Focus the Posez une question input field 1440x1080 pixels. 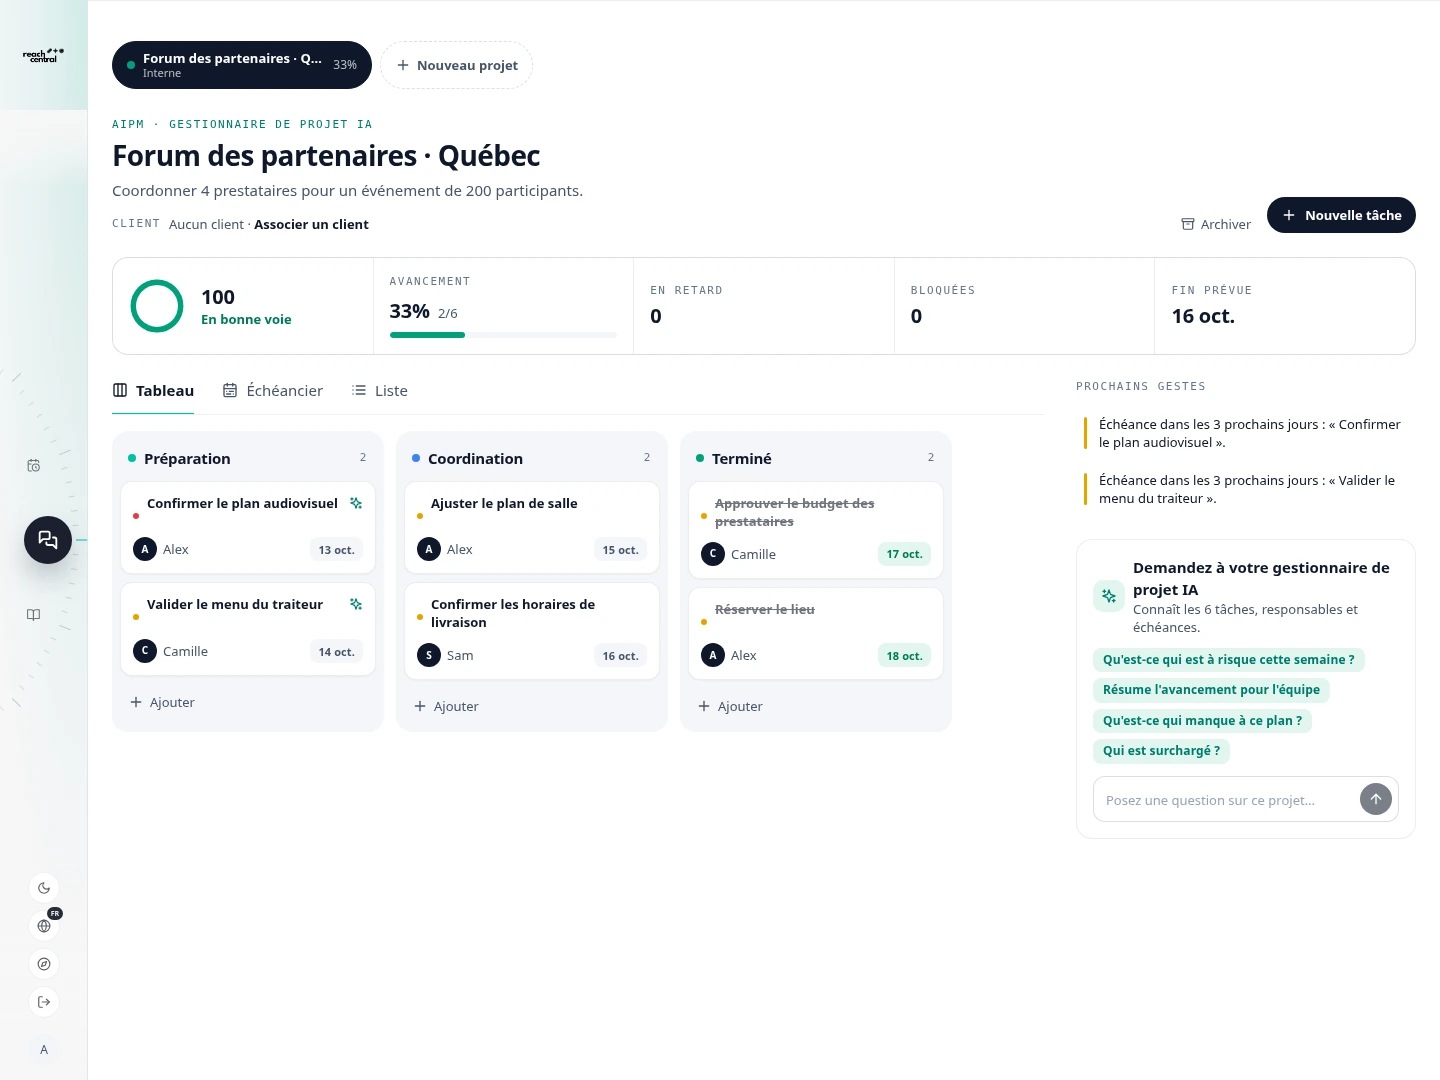point(1226,799)
